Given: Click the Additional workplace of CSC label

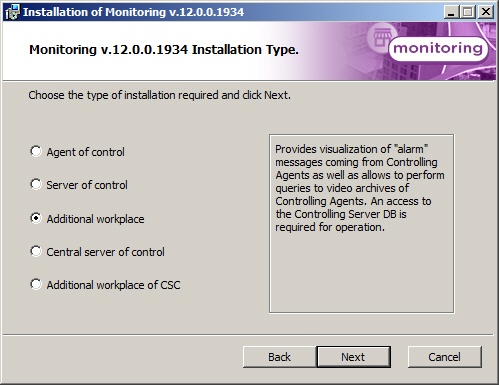Looking at the screenshot, I should click(x=113, y=285).
